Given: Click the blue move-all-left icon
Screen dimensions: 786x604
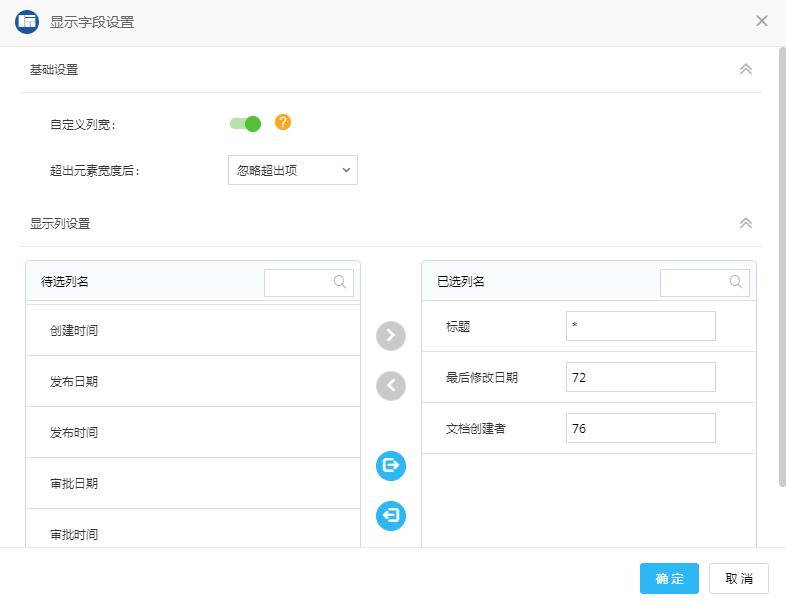Looking at the screenshot, I should [391, 516].
